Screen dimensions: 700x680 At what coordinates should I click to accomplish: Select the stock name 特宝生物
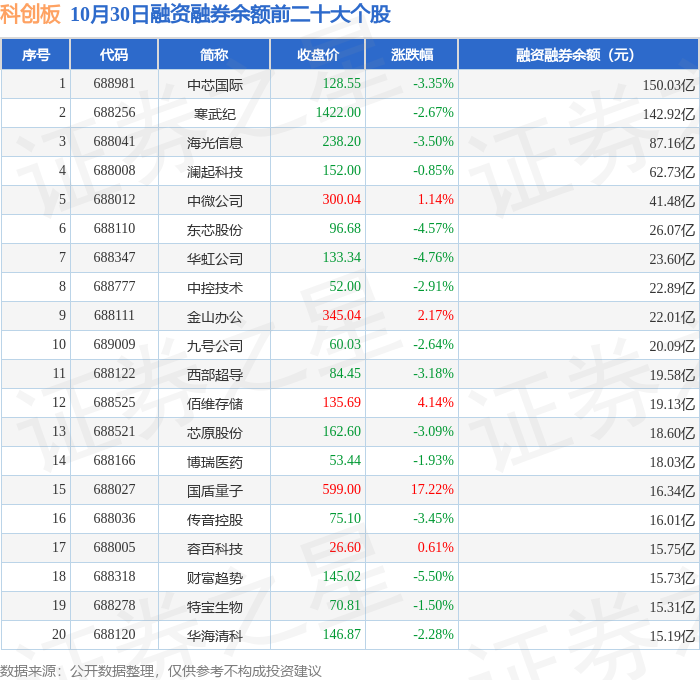point(215,607)
